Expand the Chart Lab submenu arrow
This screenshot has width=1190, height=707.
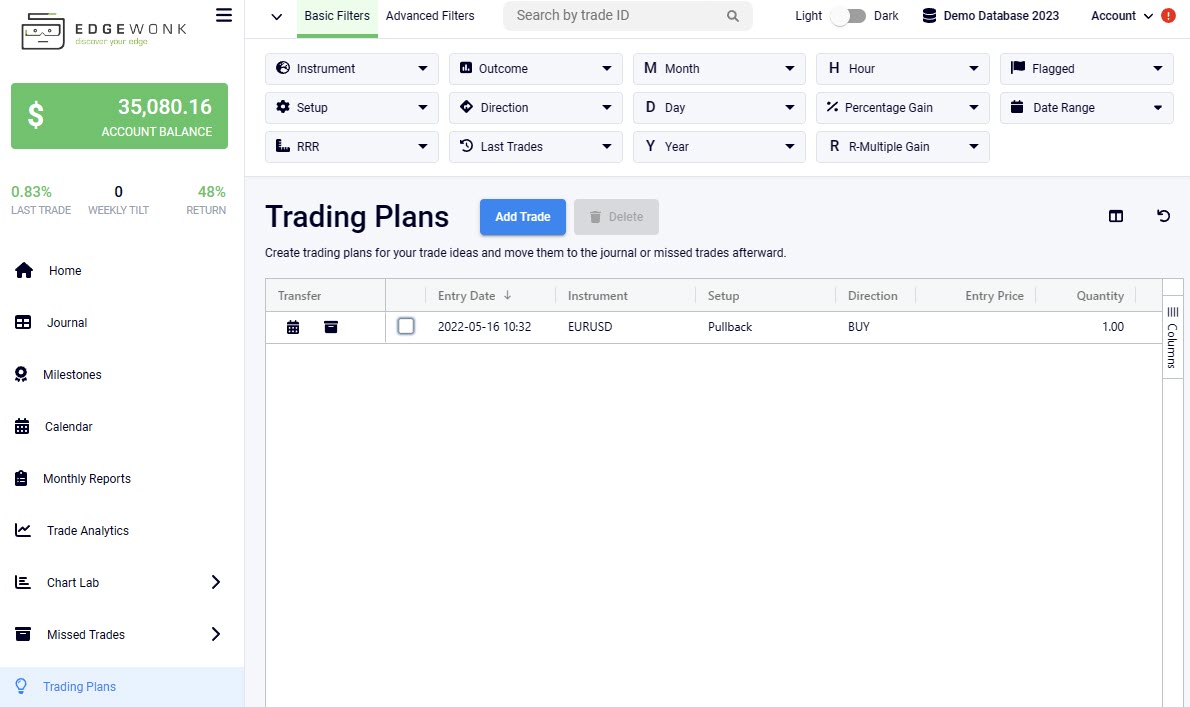(216, 582)
